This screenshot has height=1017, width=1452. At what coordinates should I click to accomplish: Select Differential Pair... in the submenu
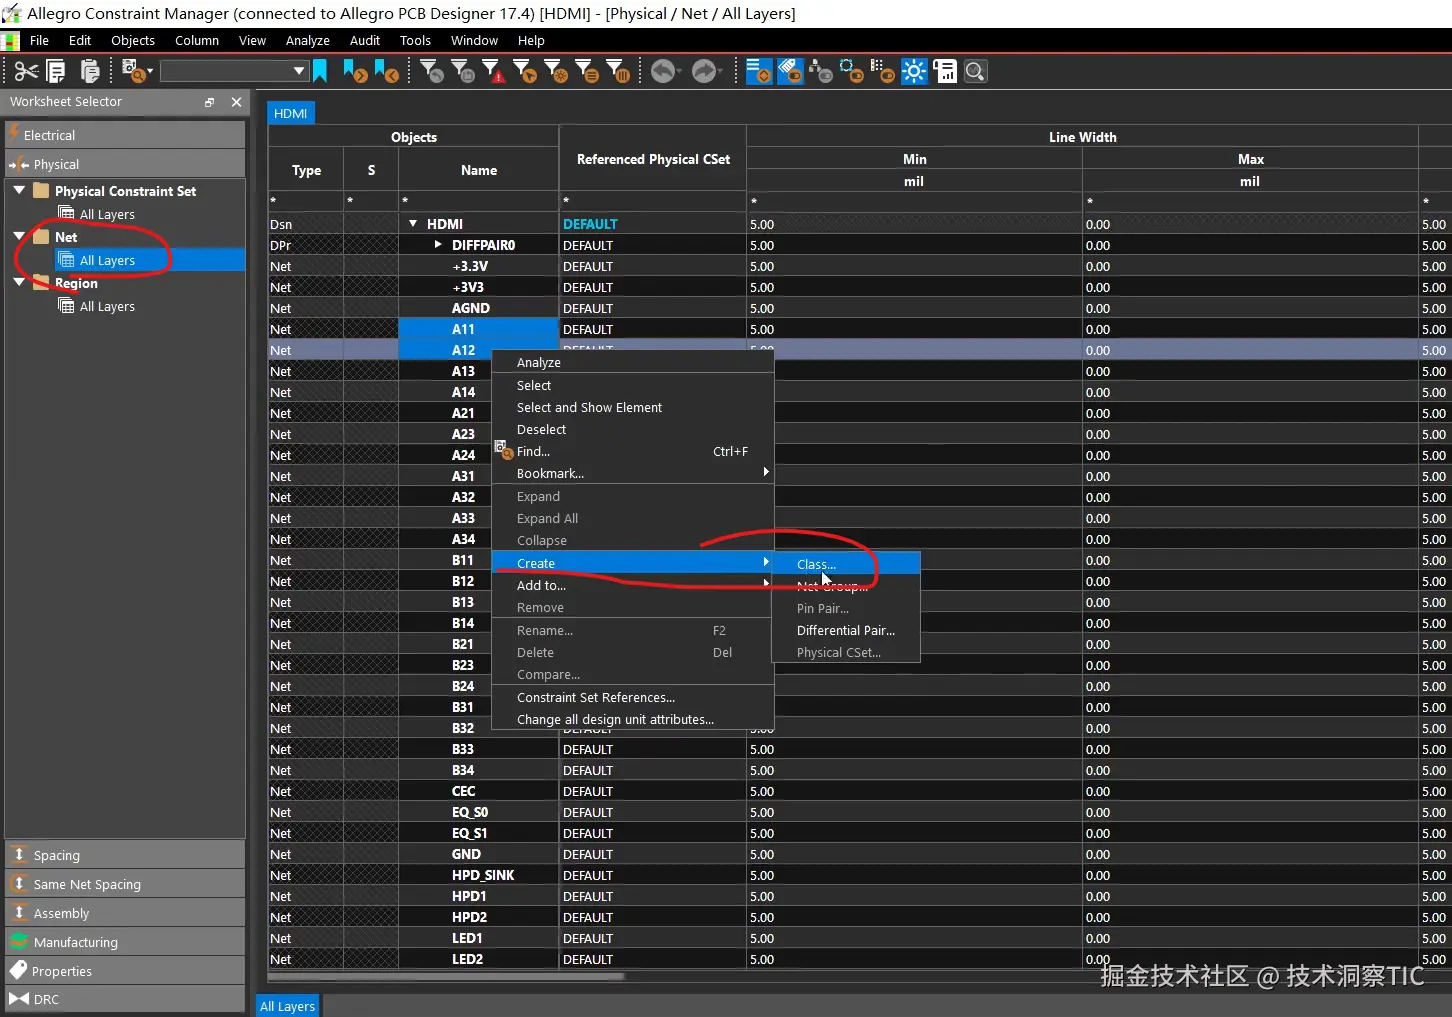pyautogui.click(x=845, y=631)
